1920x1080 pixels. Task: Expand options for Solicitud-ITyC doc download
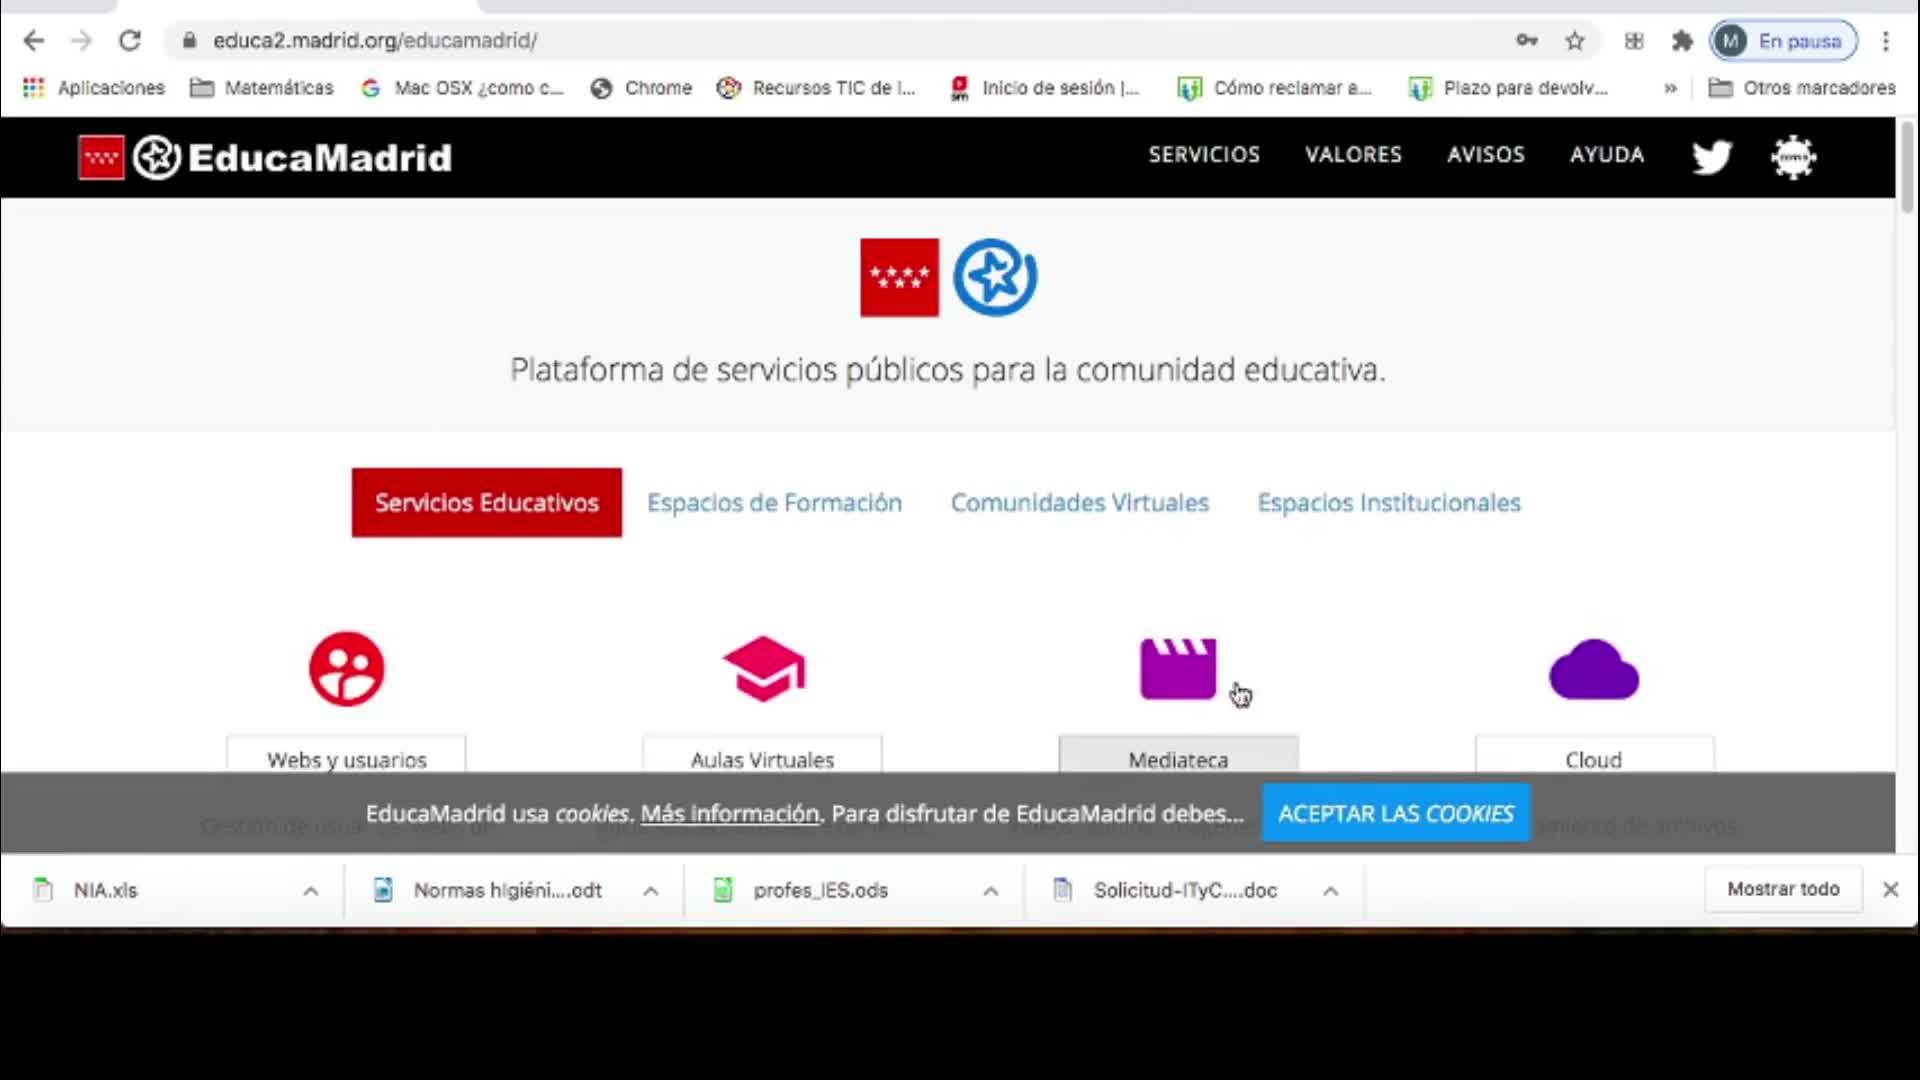[1330, 891]
